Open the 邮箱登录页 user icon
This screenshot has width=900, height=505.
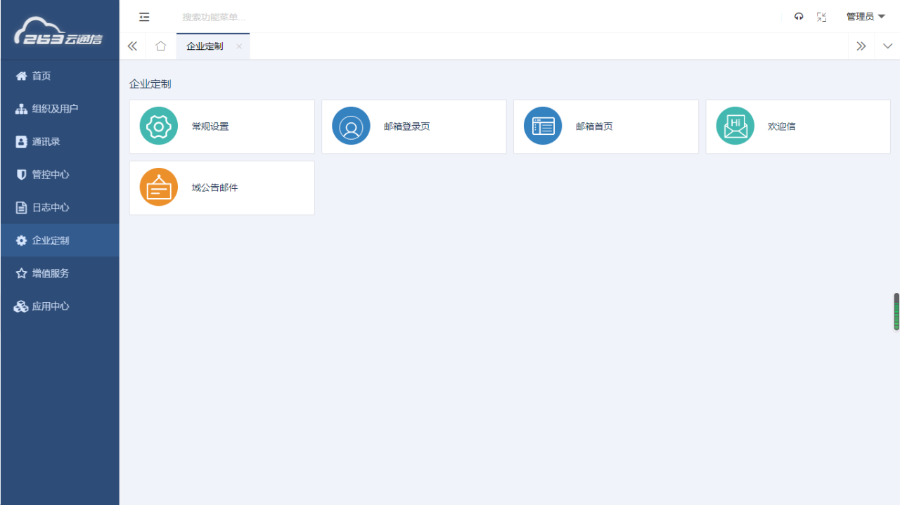tap(351, 126)
